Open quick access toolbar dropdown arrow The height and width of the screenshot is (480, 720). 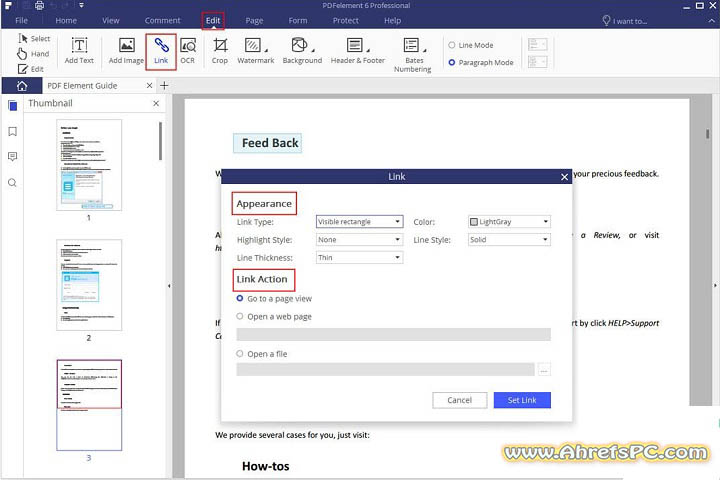tap(81, 6)
